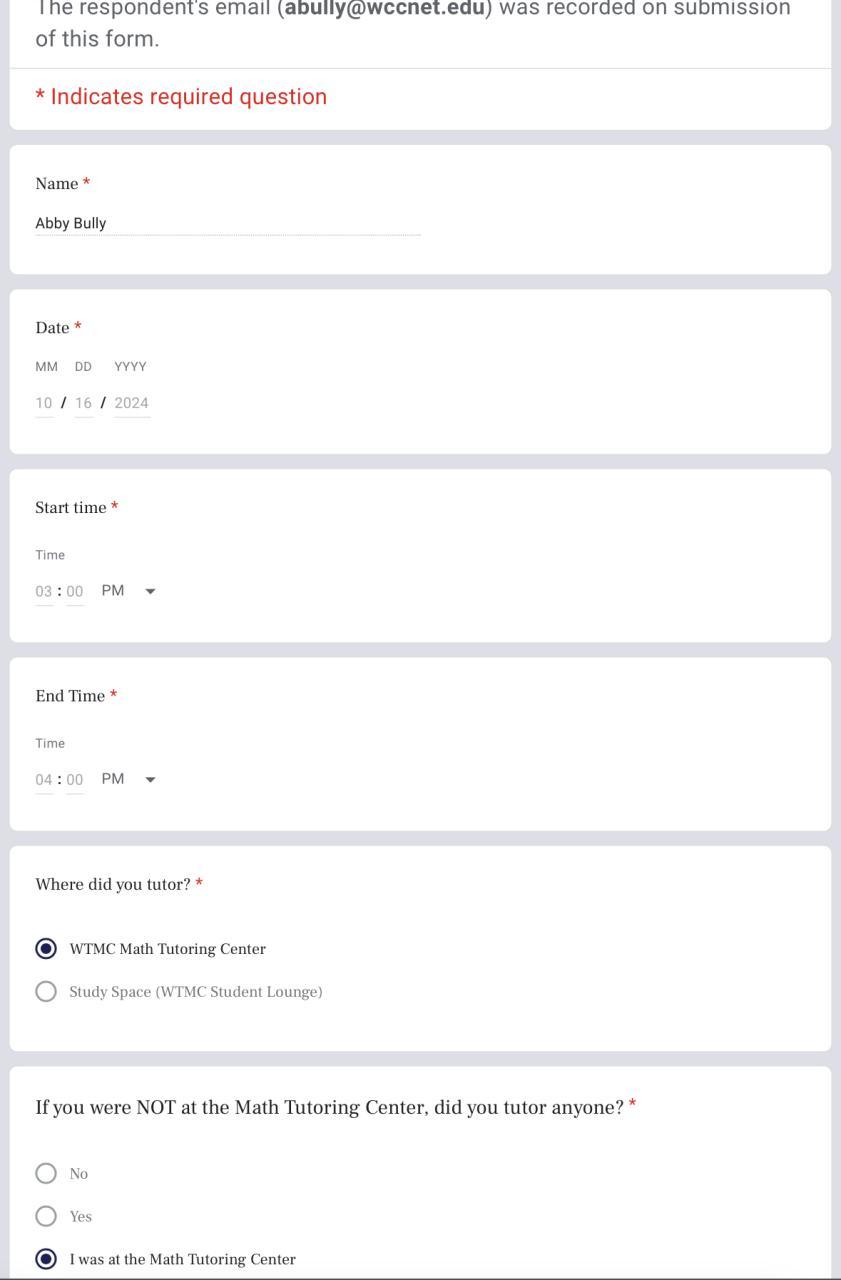The image size is (841, 1280).
Task: Click the Indicates required question notice
Action: (181, 97)
